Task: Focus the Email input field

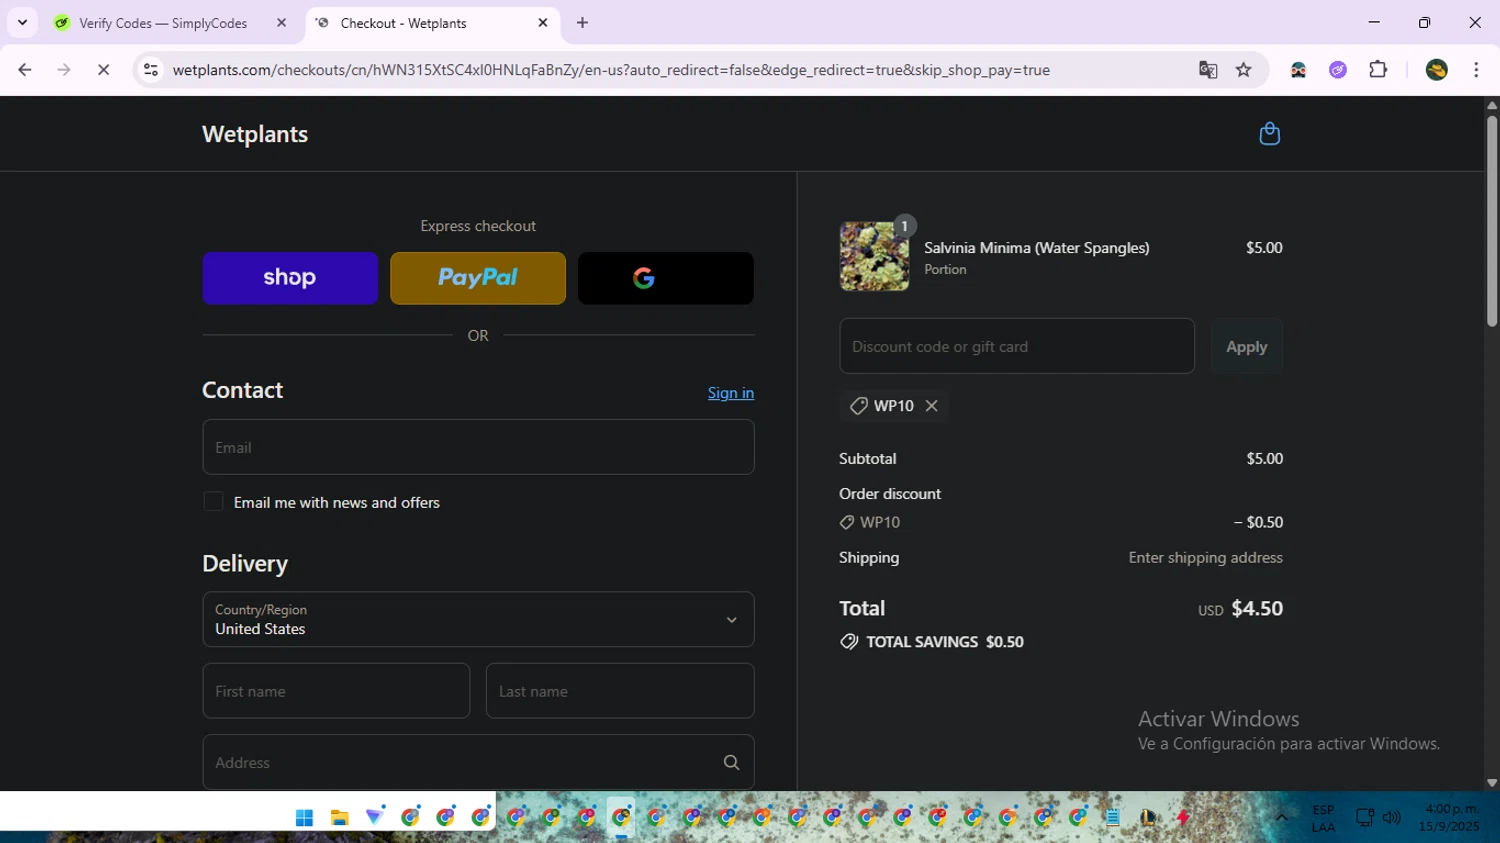Action: coord(478,447)
